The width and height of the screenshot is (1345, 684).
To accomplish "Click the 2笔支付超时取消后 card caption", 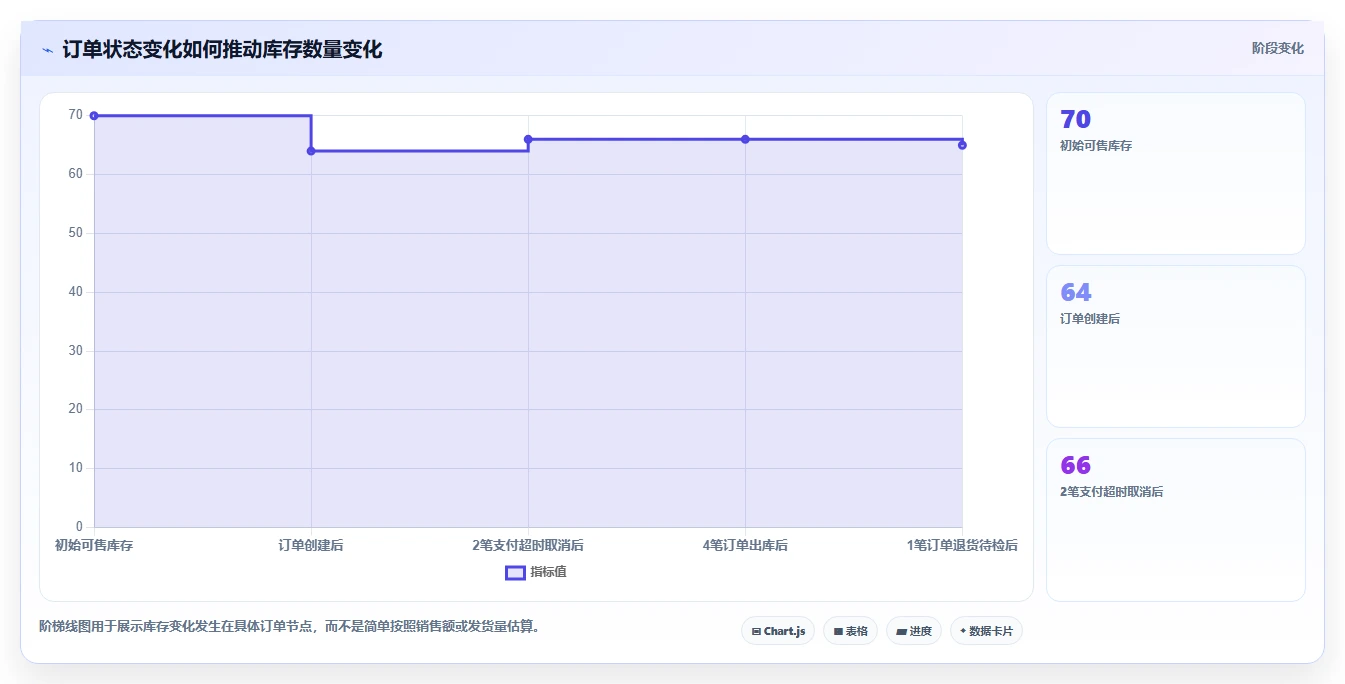I will tap(1111, 492).
